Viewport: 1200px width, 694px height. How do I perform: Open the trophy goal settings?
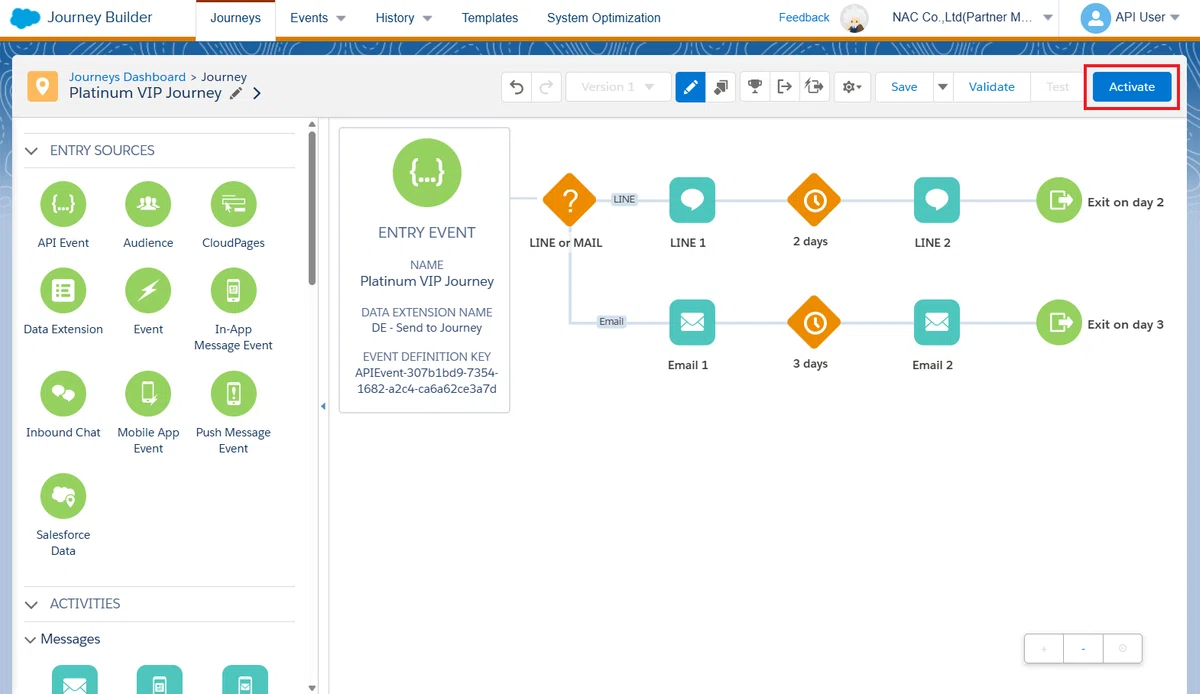click(x=755, y=87)
